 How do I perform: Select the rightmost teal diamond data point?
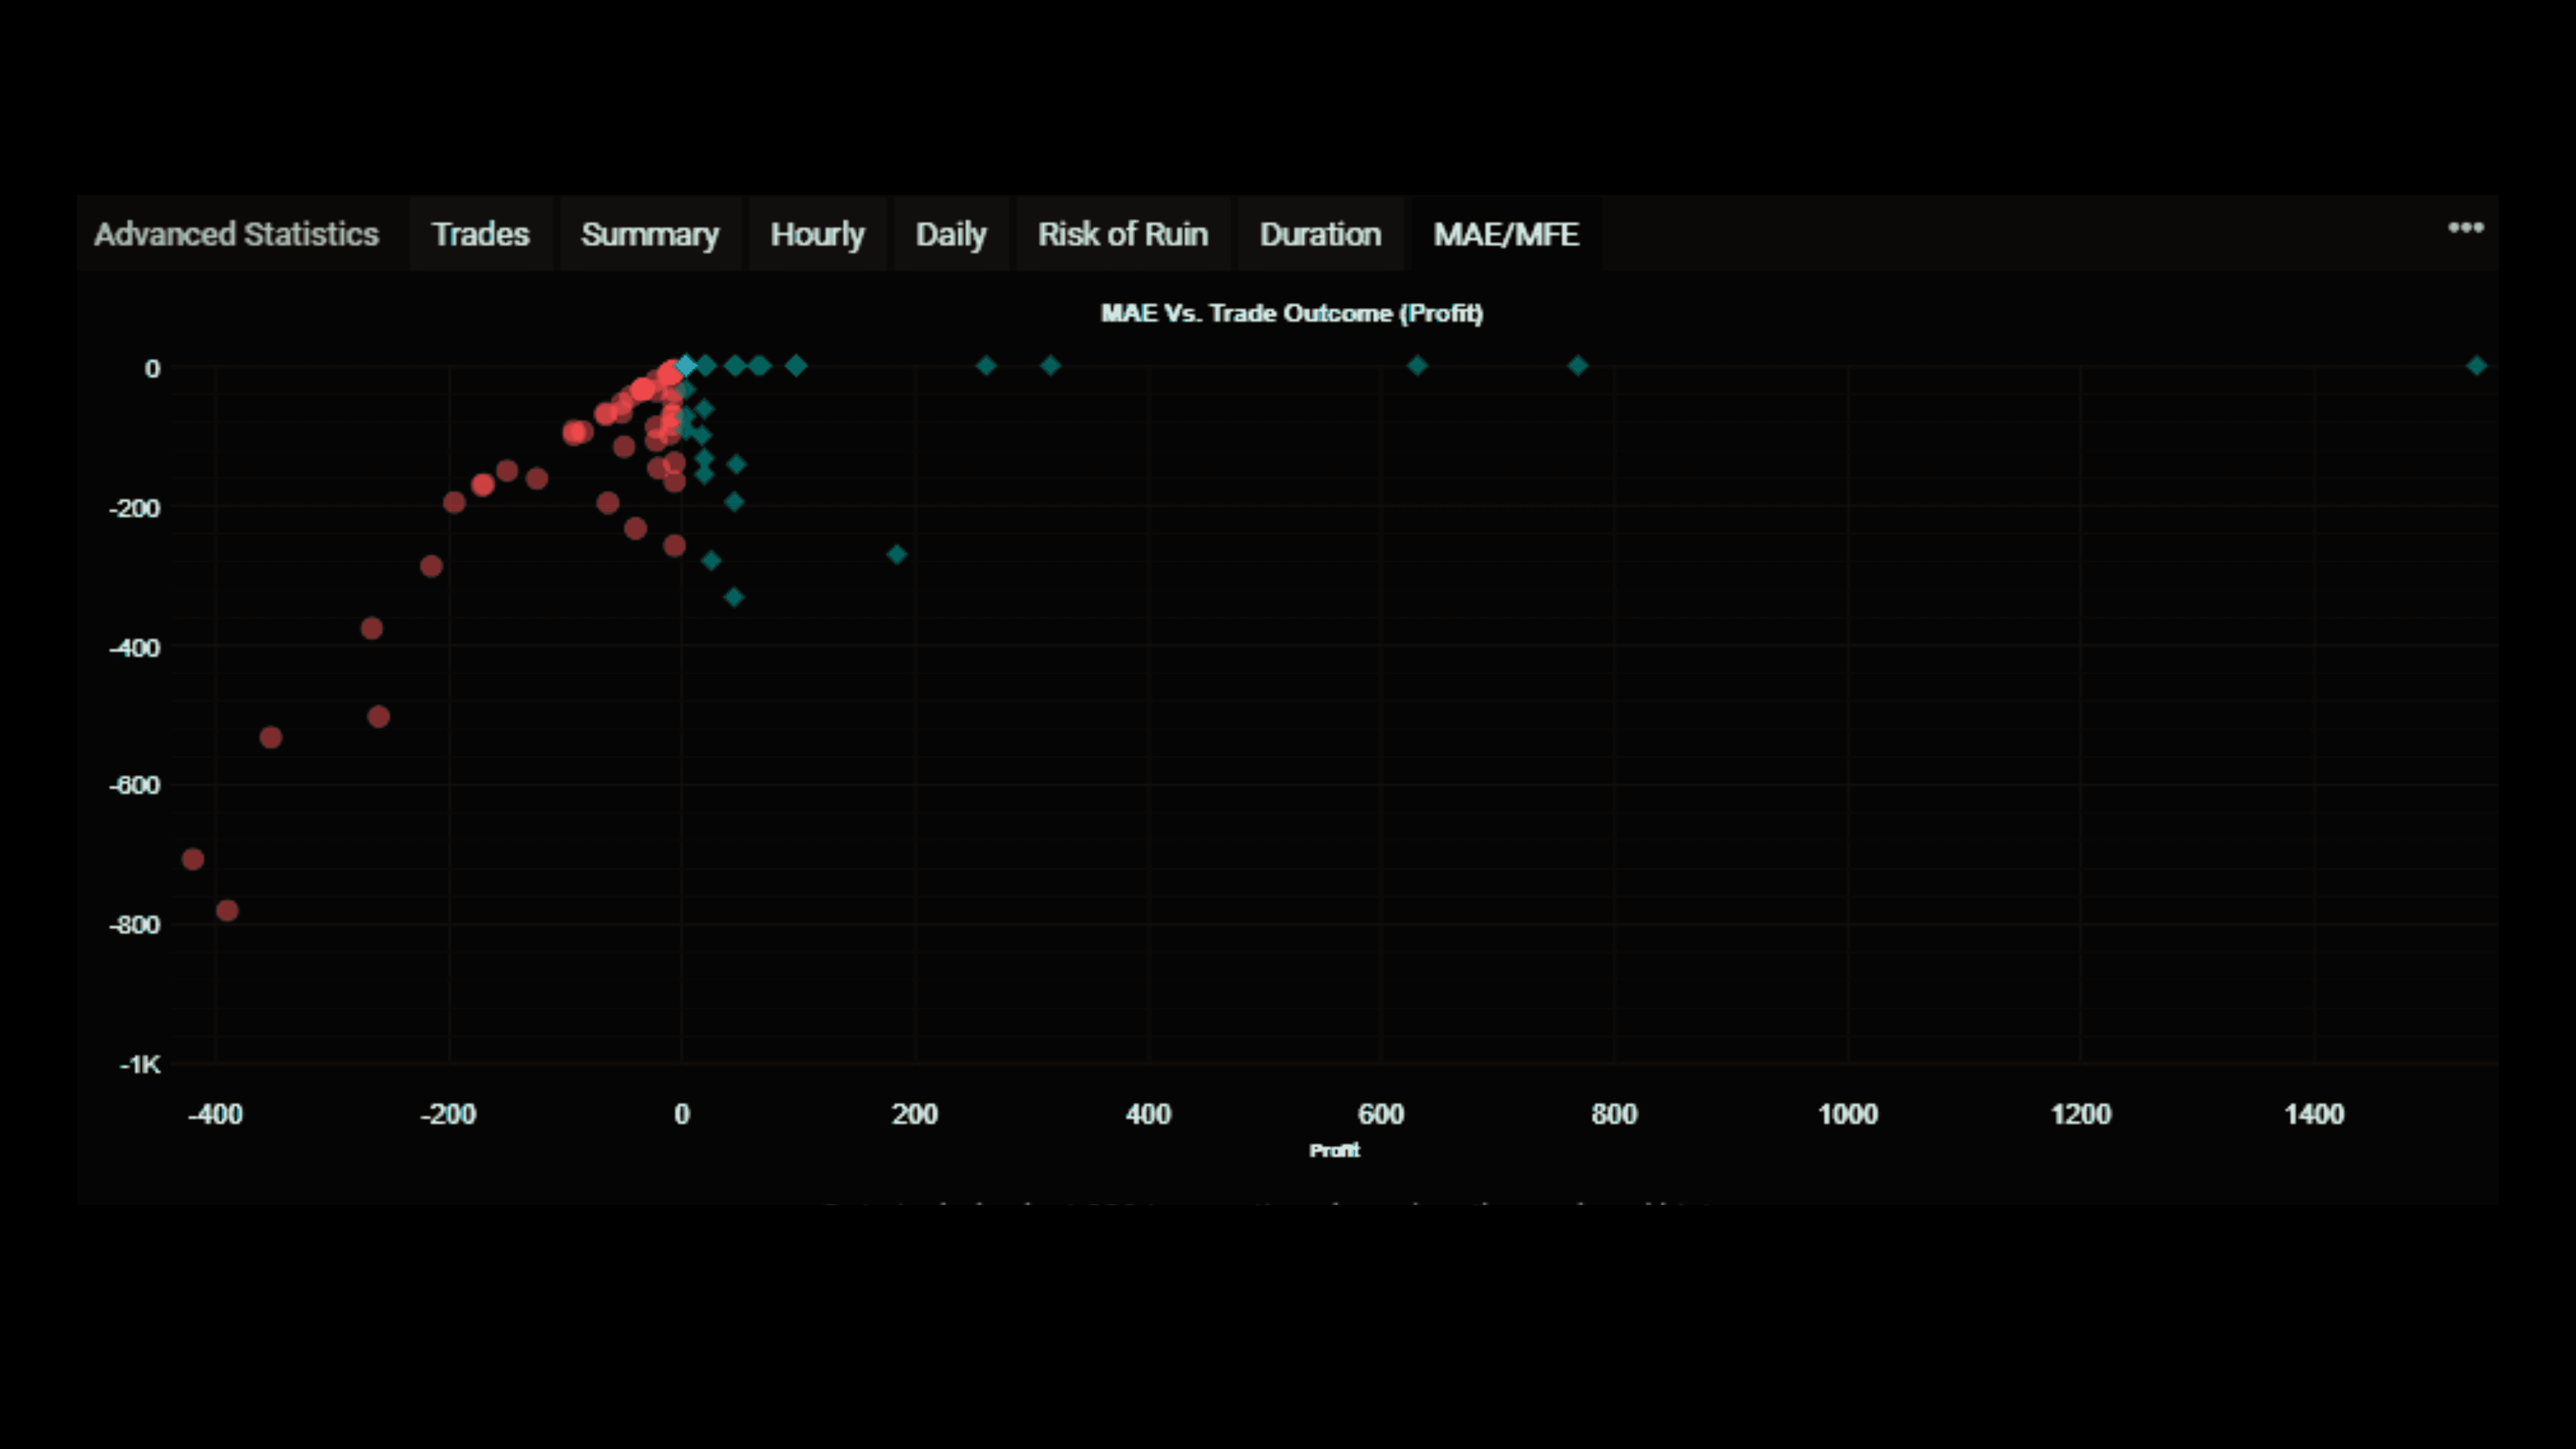(x=2476, y=366)
